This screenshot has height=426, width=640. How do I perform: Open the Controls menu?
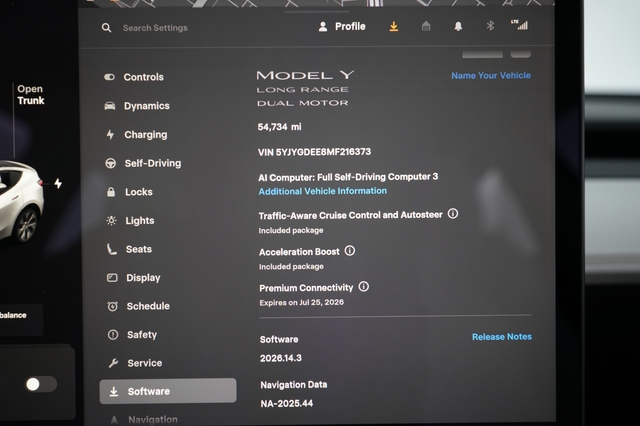[134, 77]
